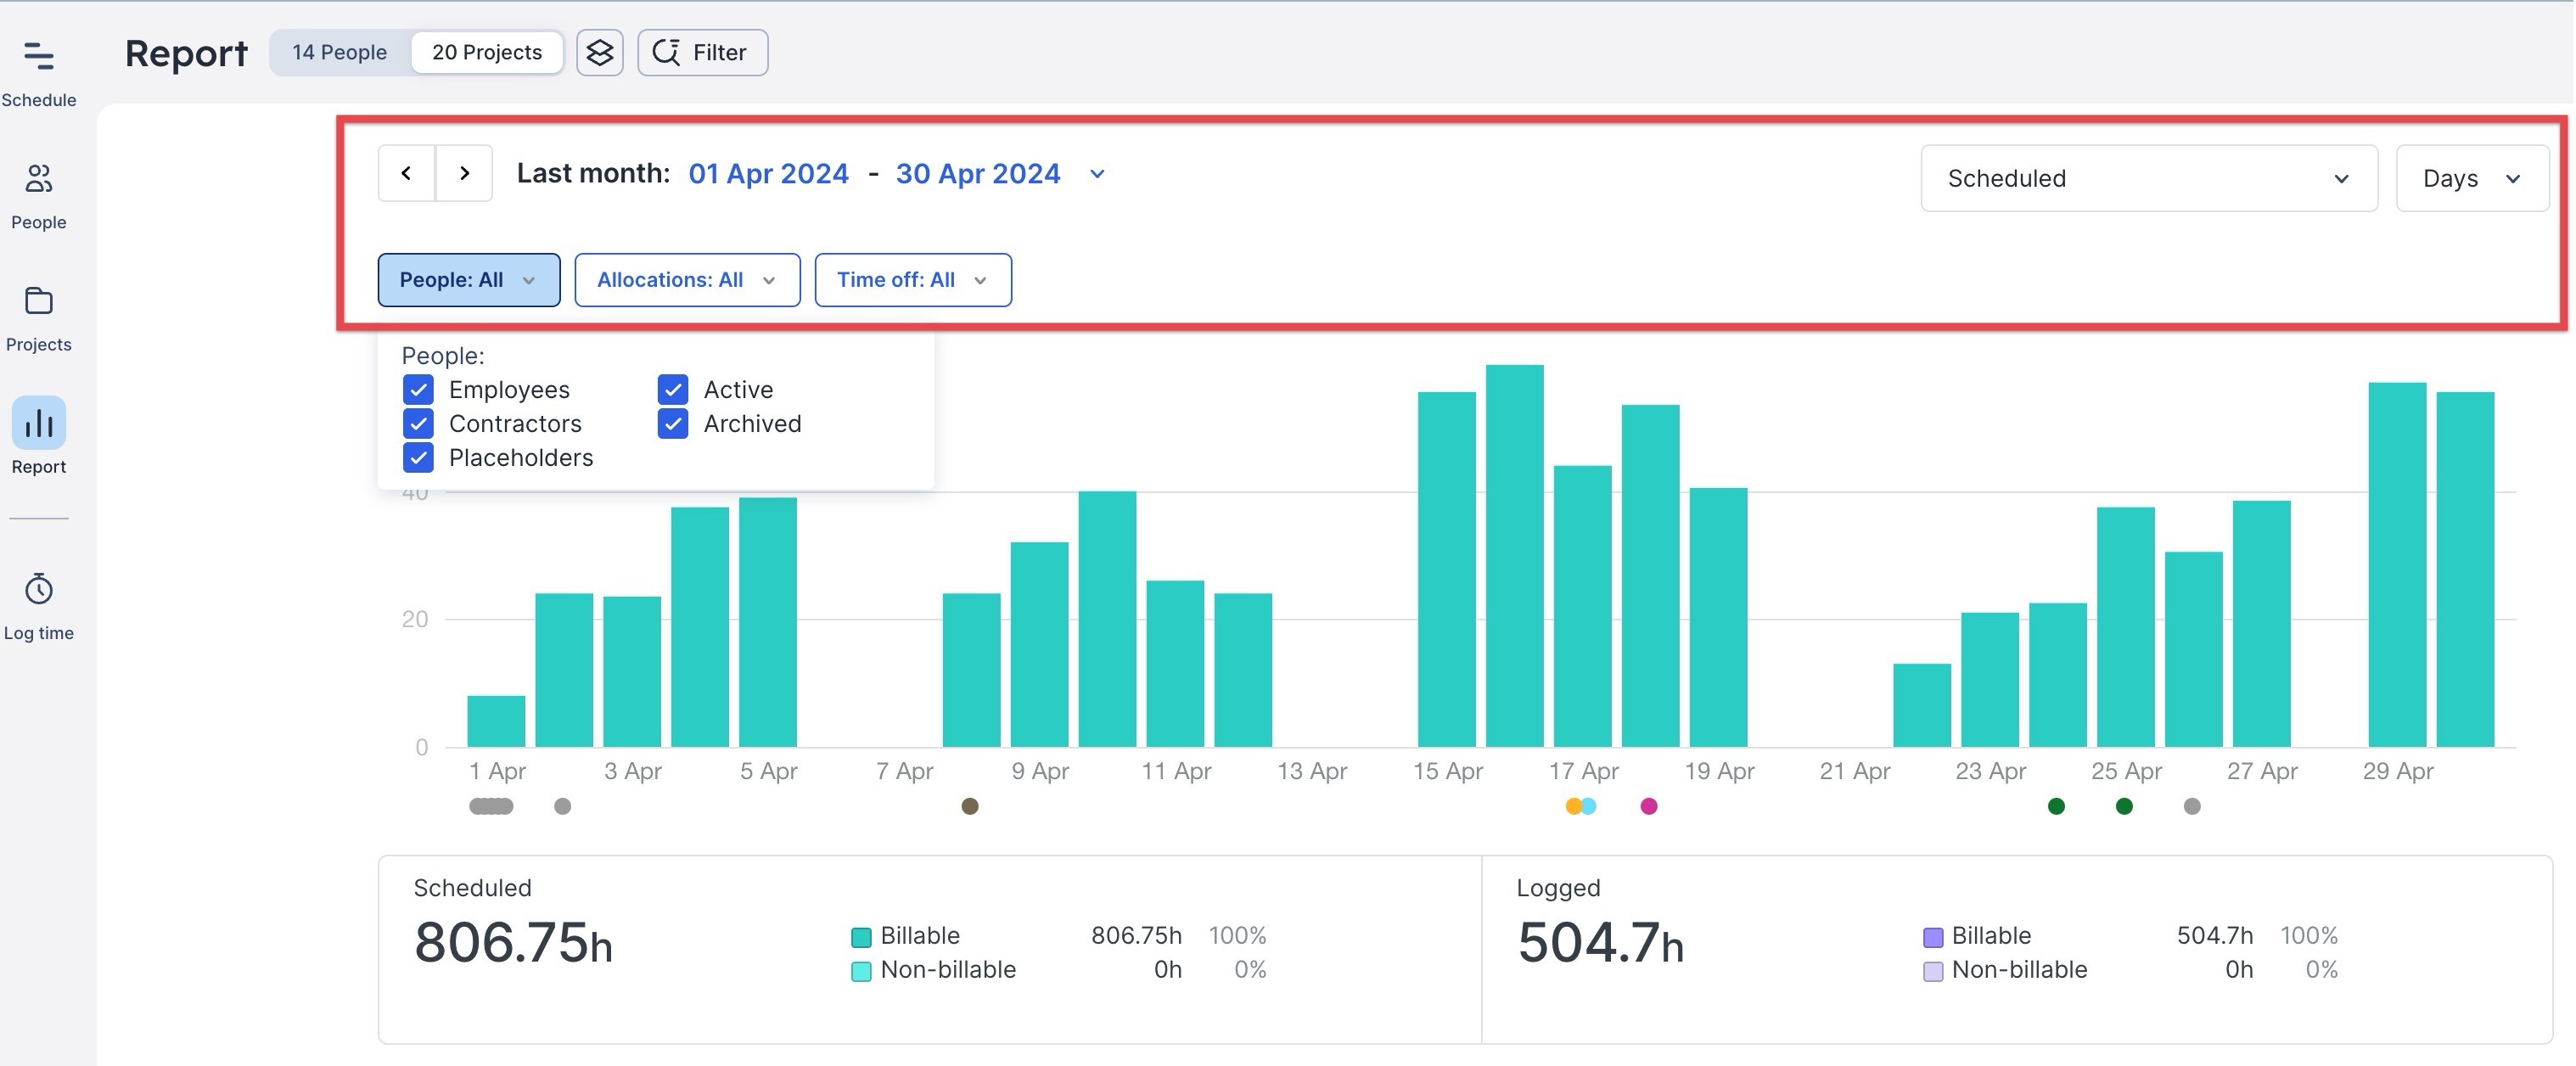
Task: Go to previous month arrow
Action: tap(406, 173)
